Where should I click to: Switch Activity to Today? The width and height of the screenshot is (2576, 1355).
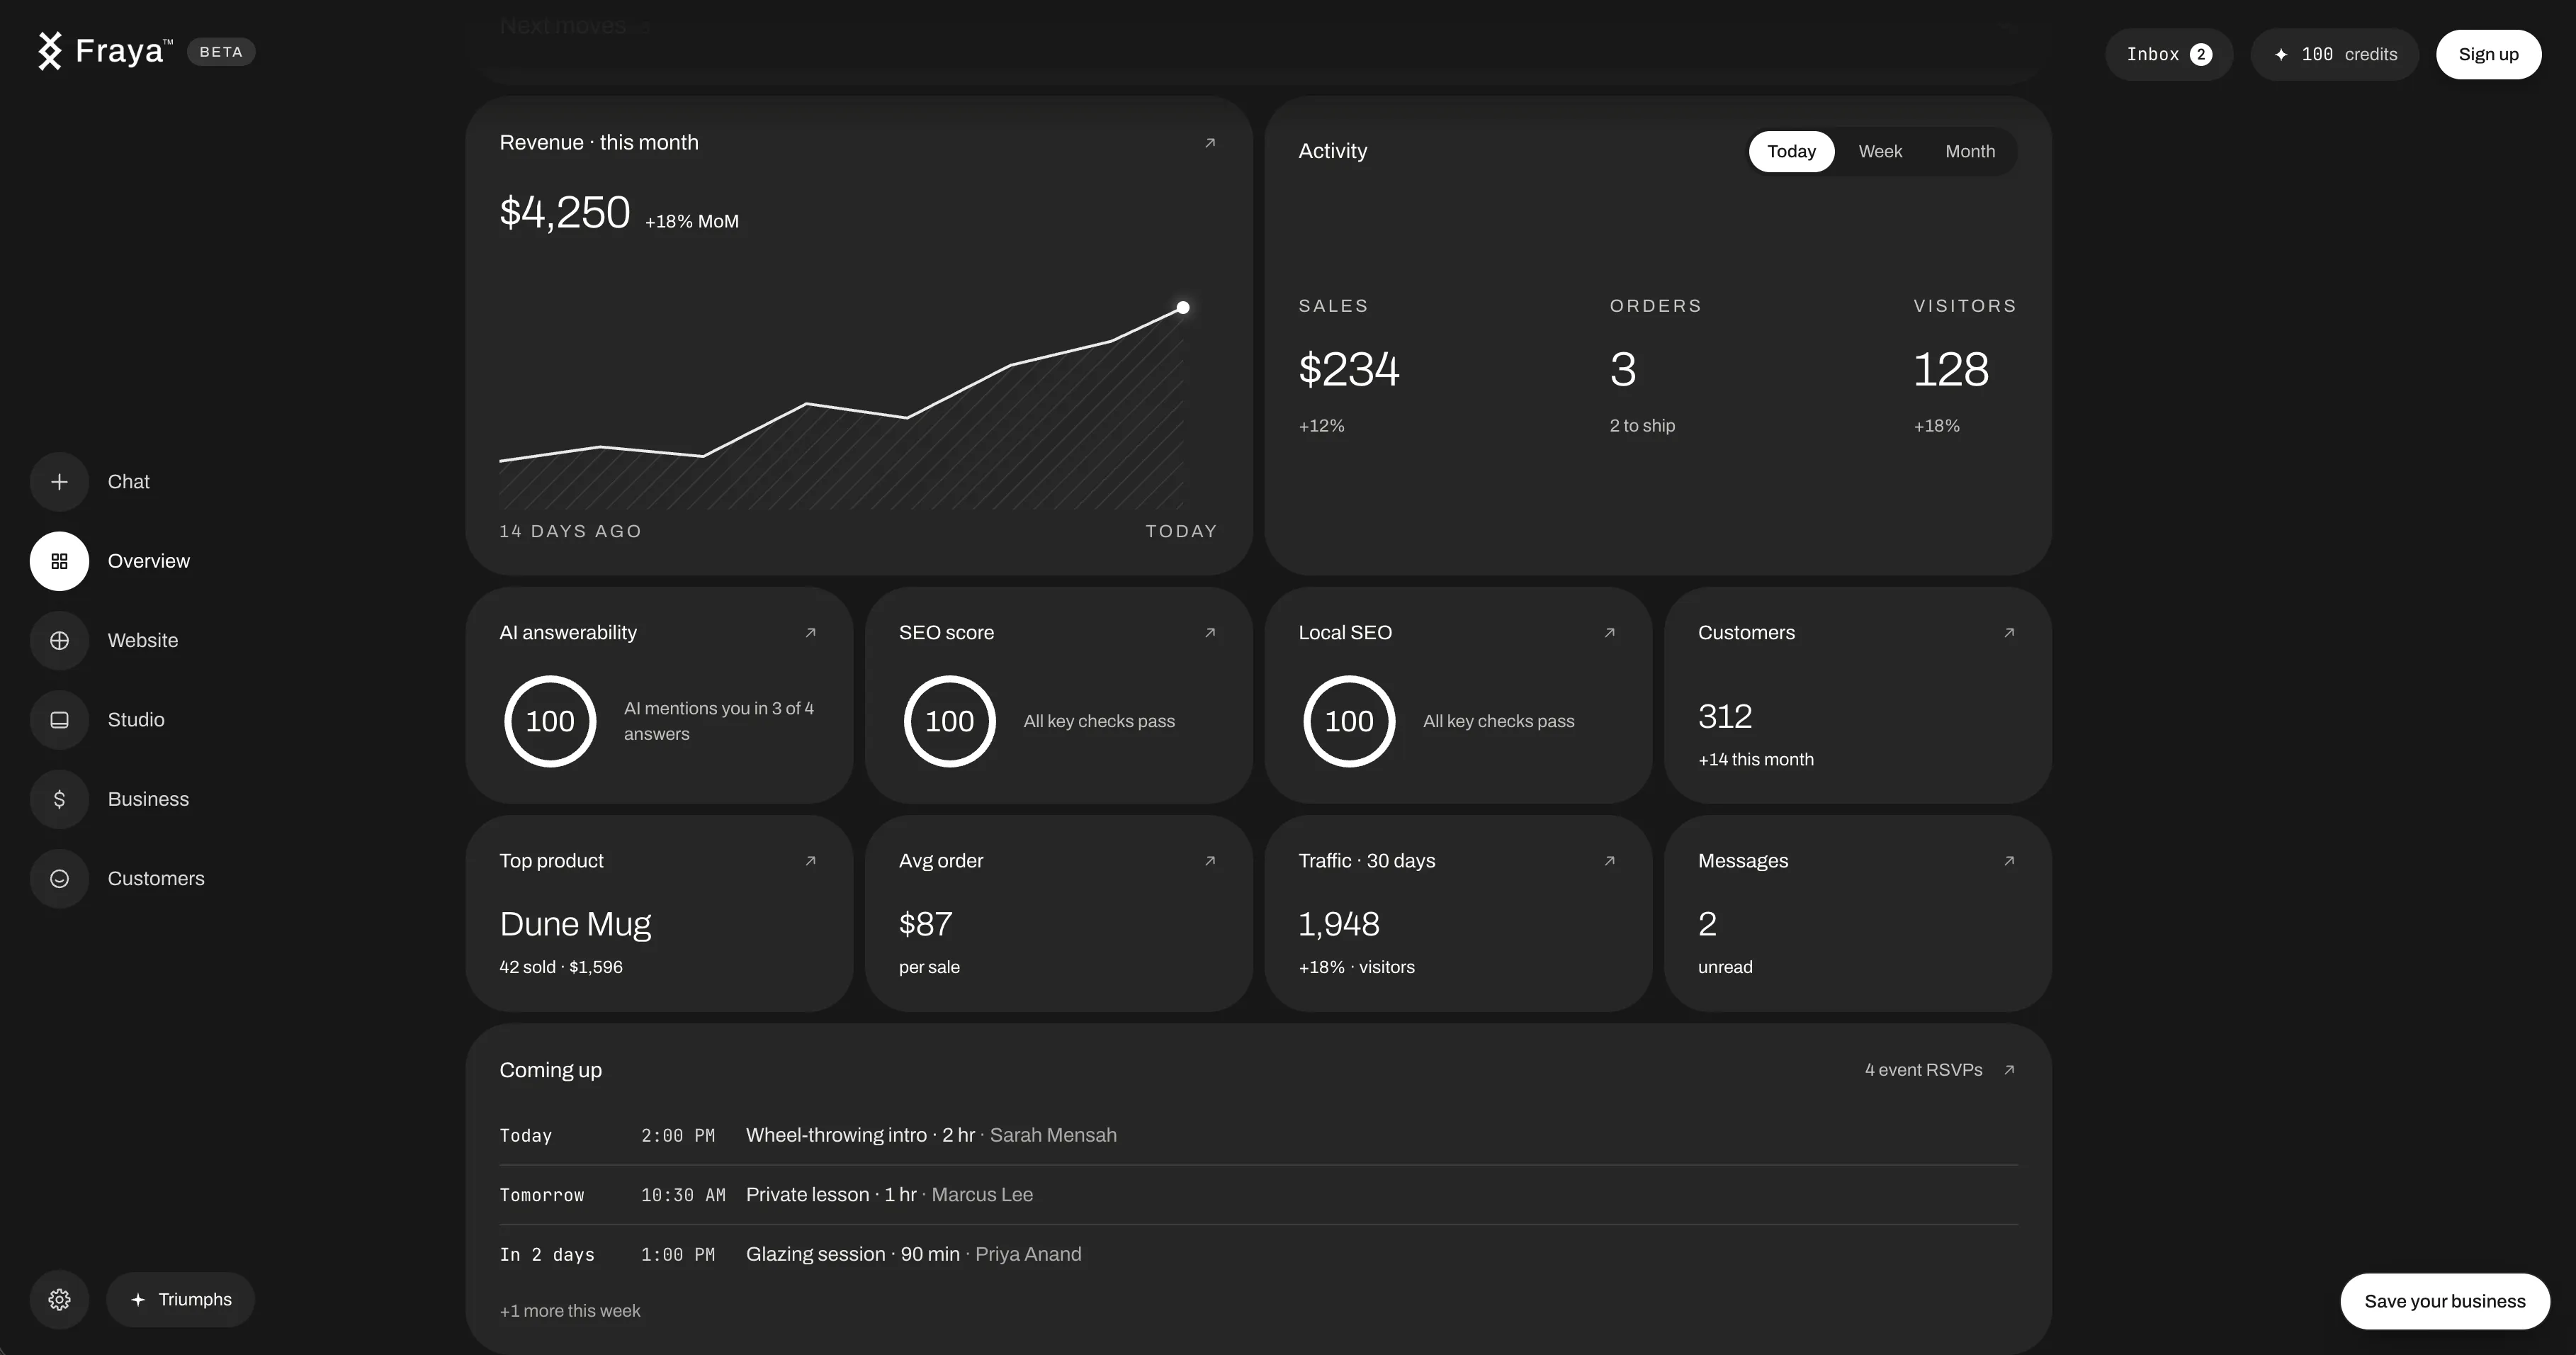point(1791,151)
